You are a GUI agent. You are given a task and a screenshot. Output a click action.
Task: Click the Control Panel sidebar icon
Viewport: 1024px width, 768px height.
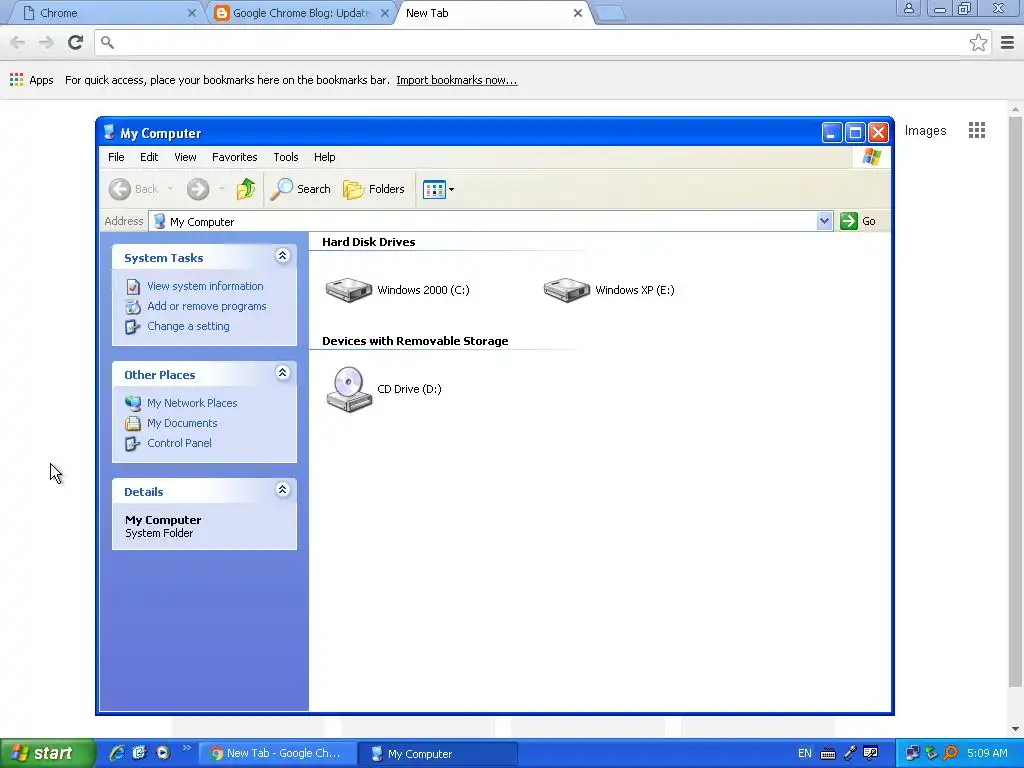tap(133, 444)
